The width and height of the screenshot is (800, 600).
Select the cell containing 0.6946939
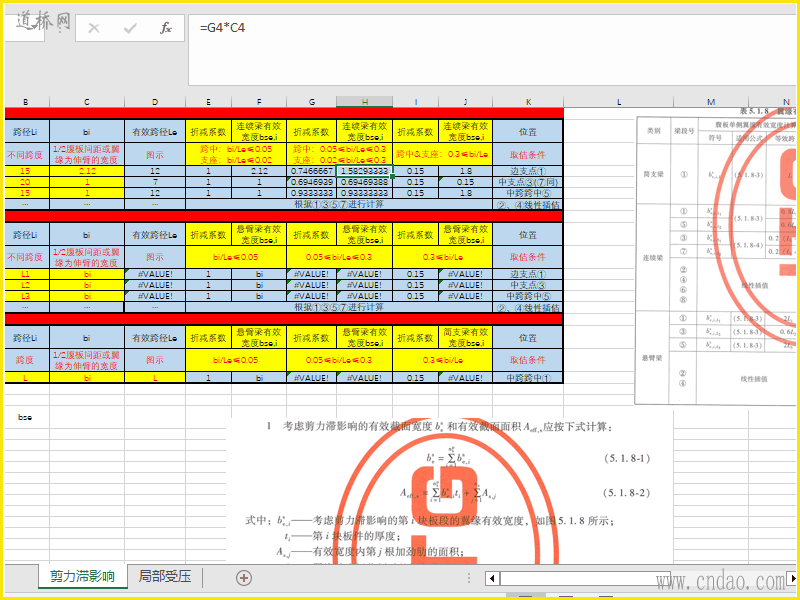point(312,182)
